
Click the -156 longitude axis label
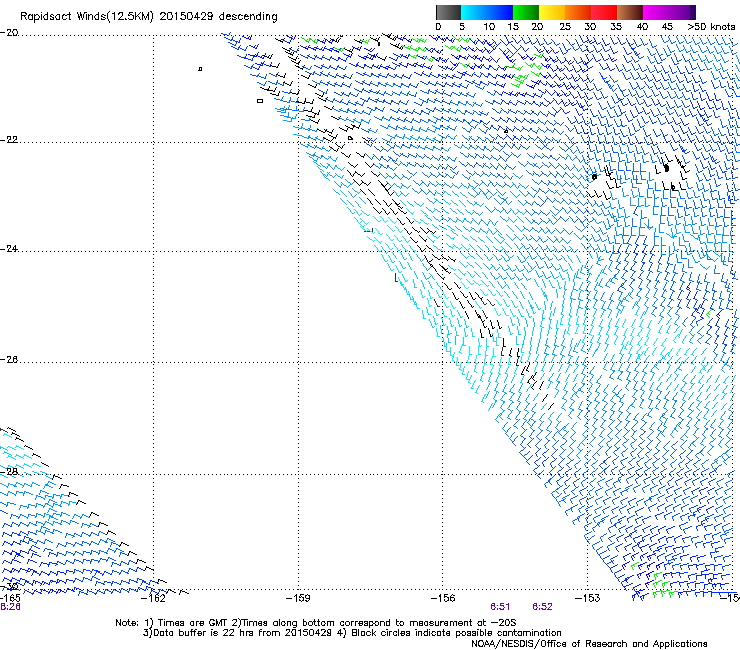click(x=443, y=599)
